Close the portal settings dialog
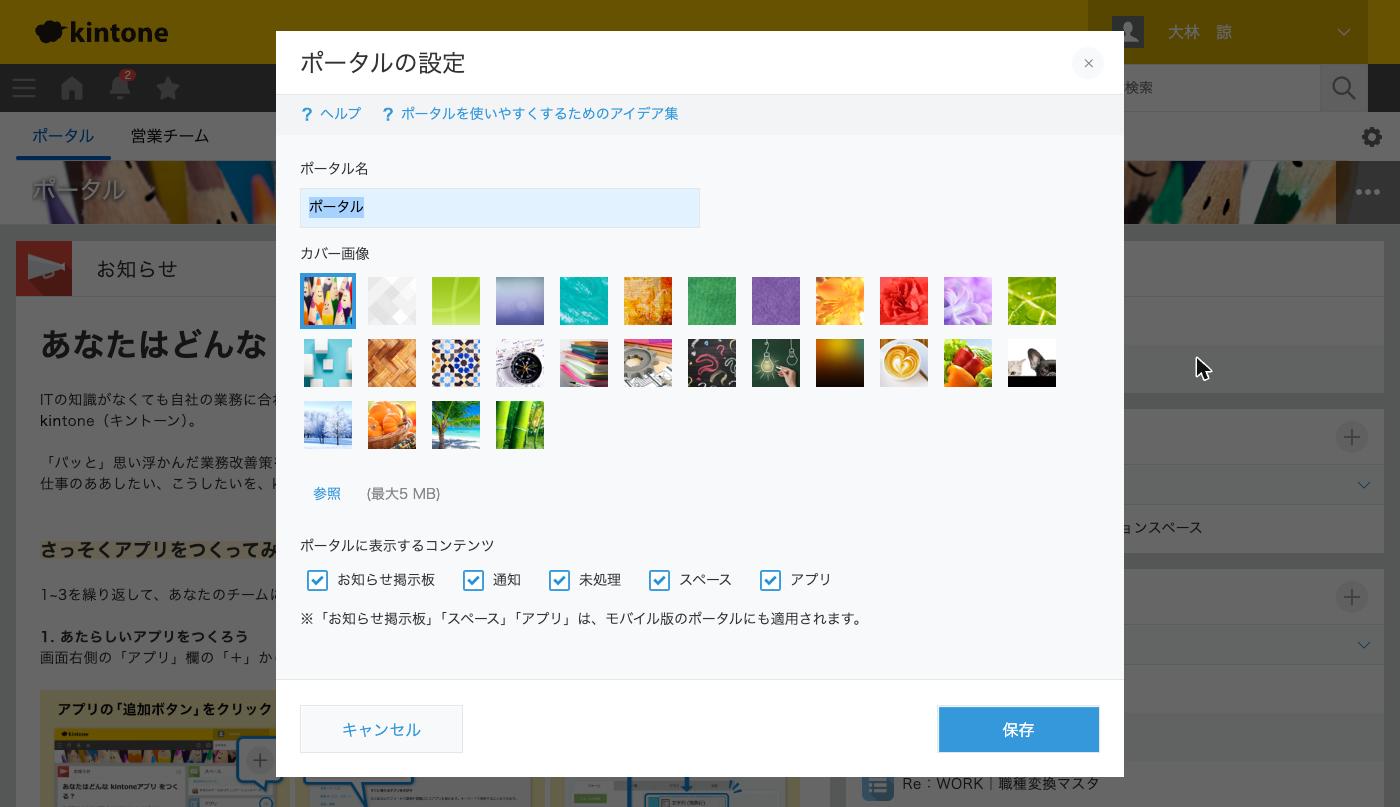 point(1088,63)
